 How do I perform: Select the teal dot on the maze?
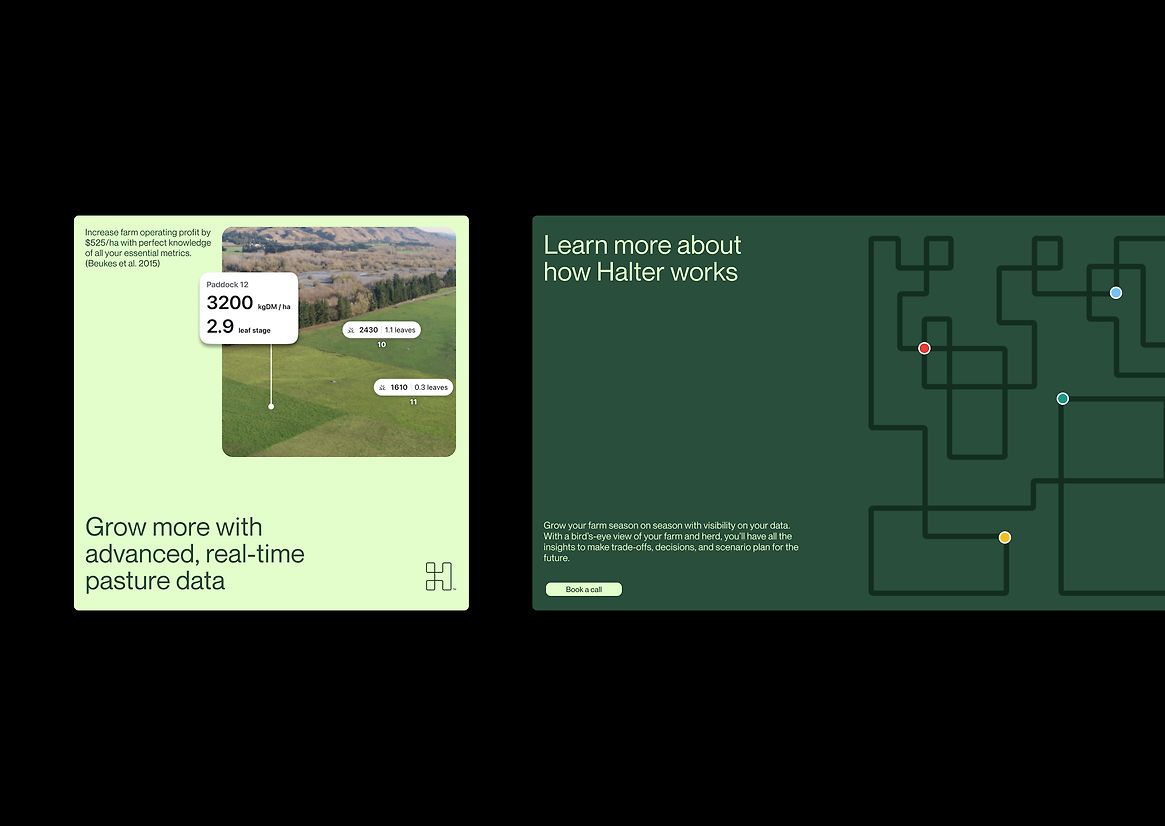tap(1062, 399)
